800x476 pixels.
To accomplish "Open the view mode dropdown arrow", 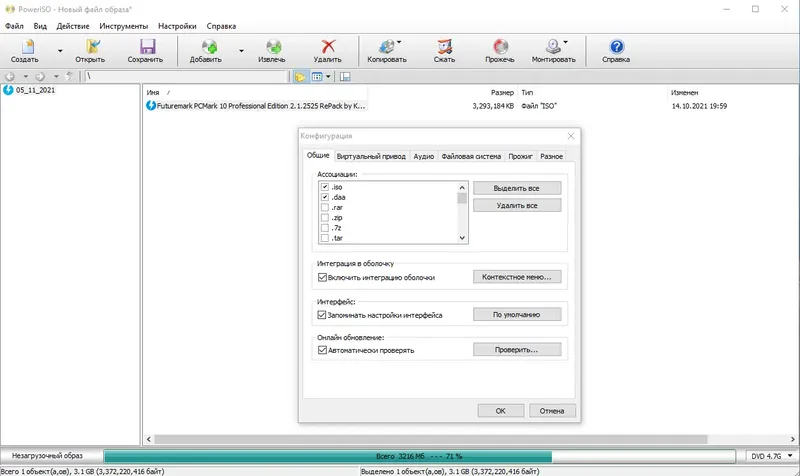I will point(328,77).
